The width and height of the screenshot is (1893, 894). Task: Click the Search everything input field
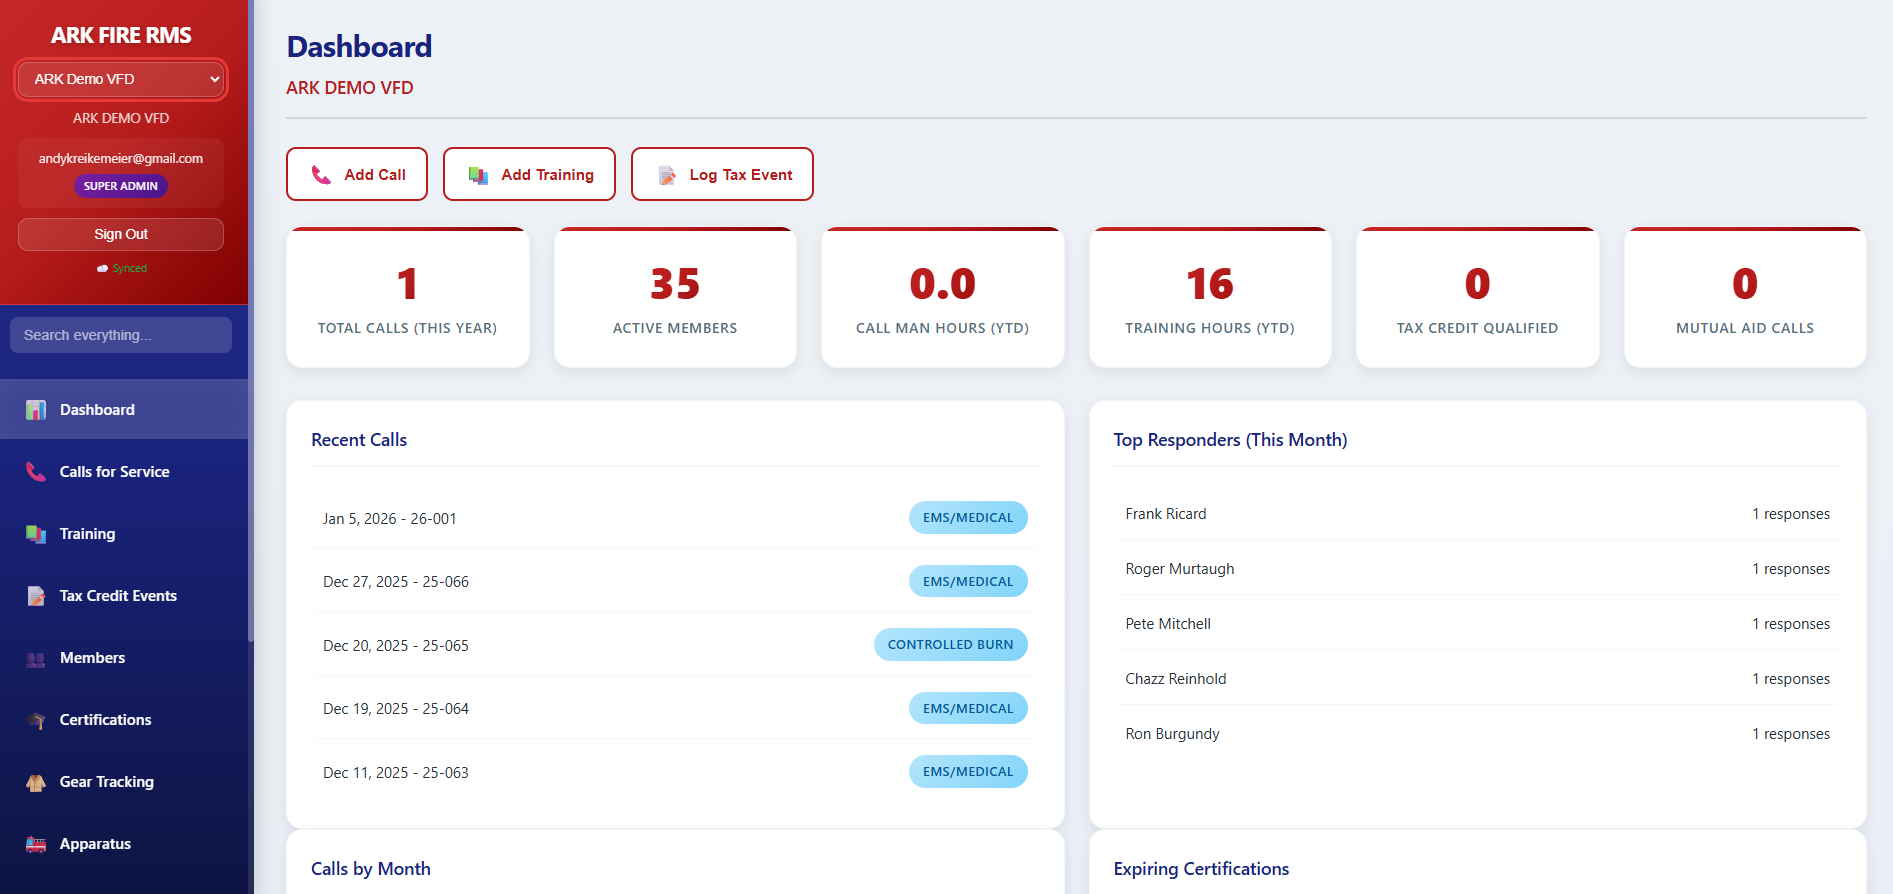point(121,335)
